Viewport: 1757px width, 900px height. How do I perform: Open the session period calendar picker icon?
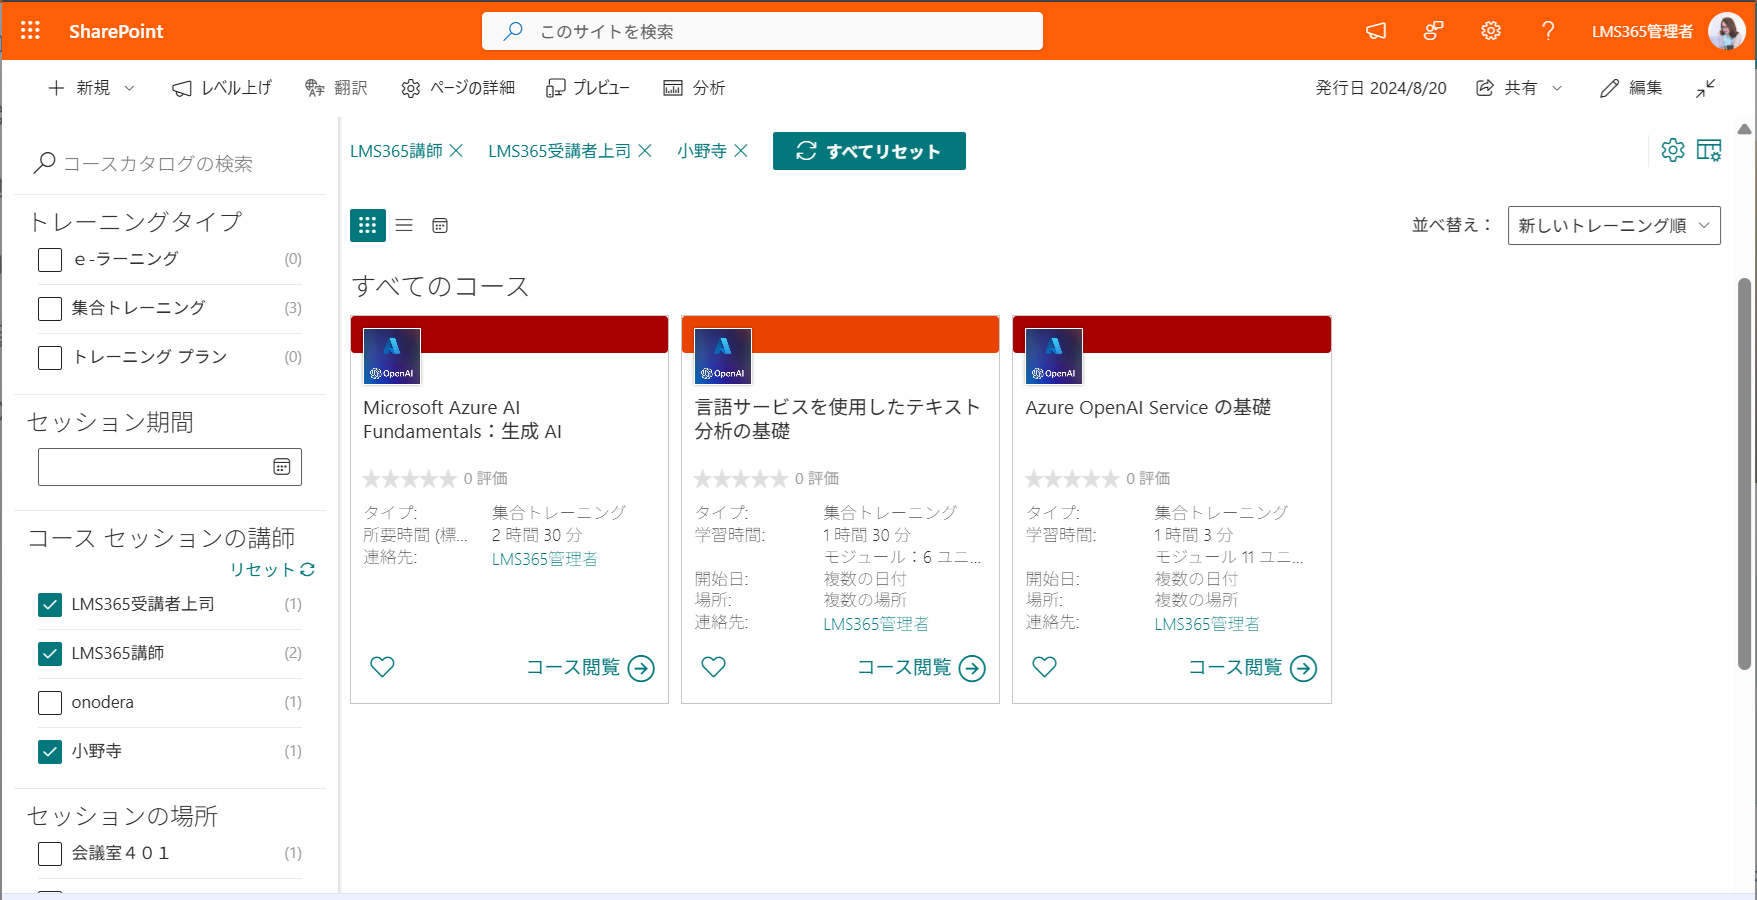click(282, 467)
